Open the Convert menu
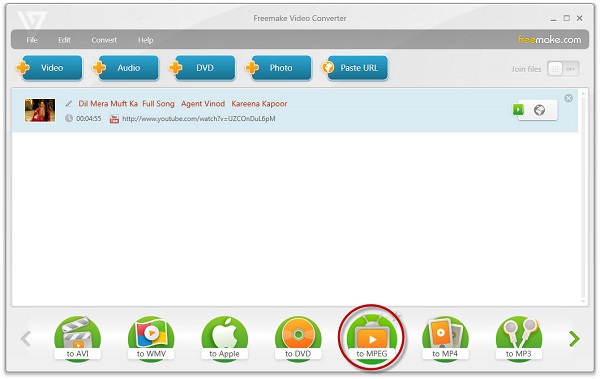Viewport: 600px width, 379px height. 104,40
